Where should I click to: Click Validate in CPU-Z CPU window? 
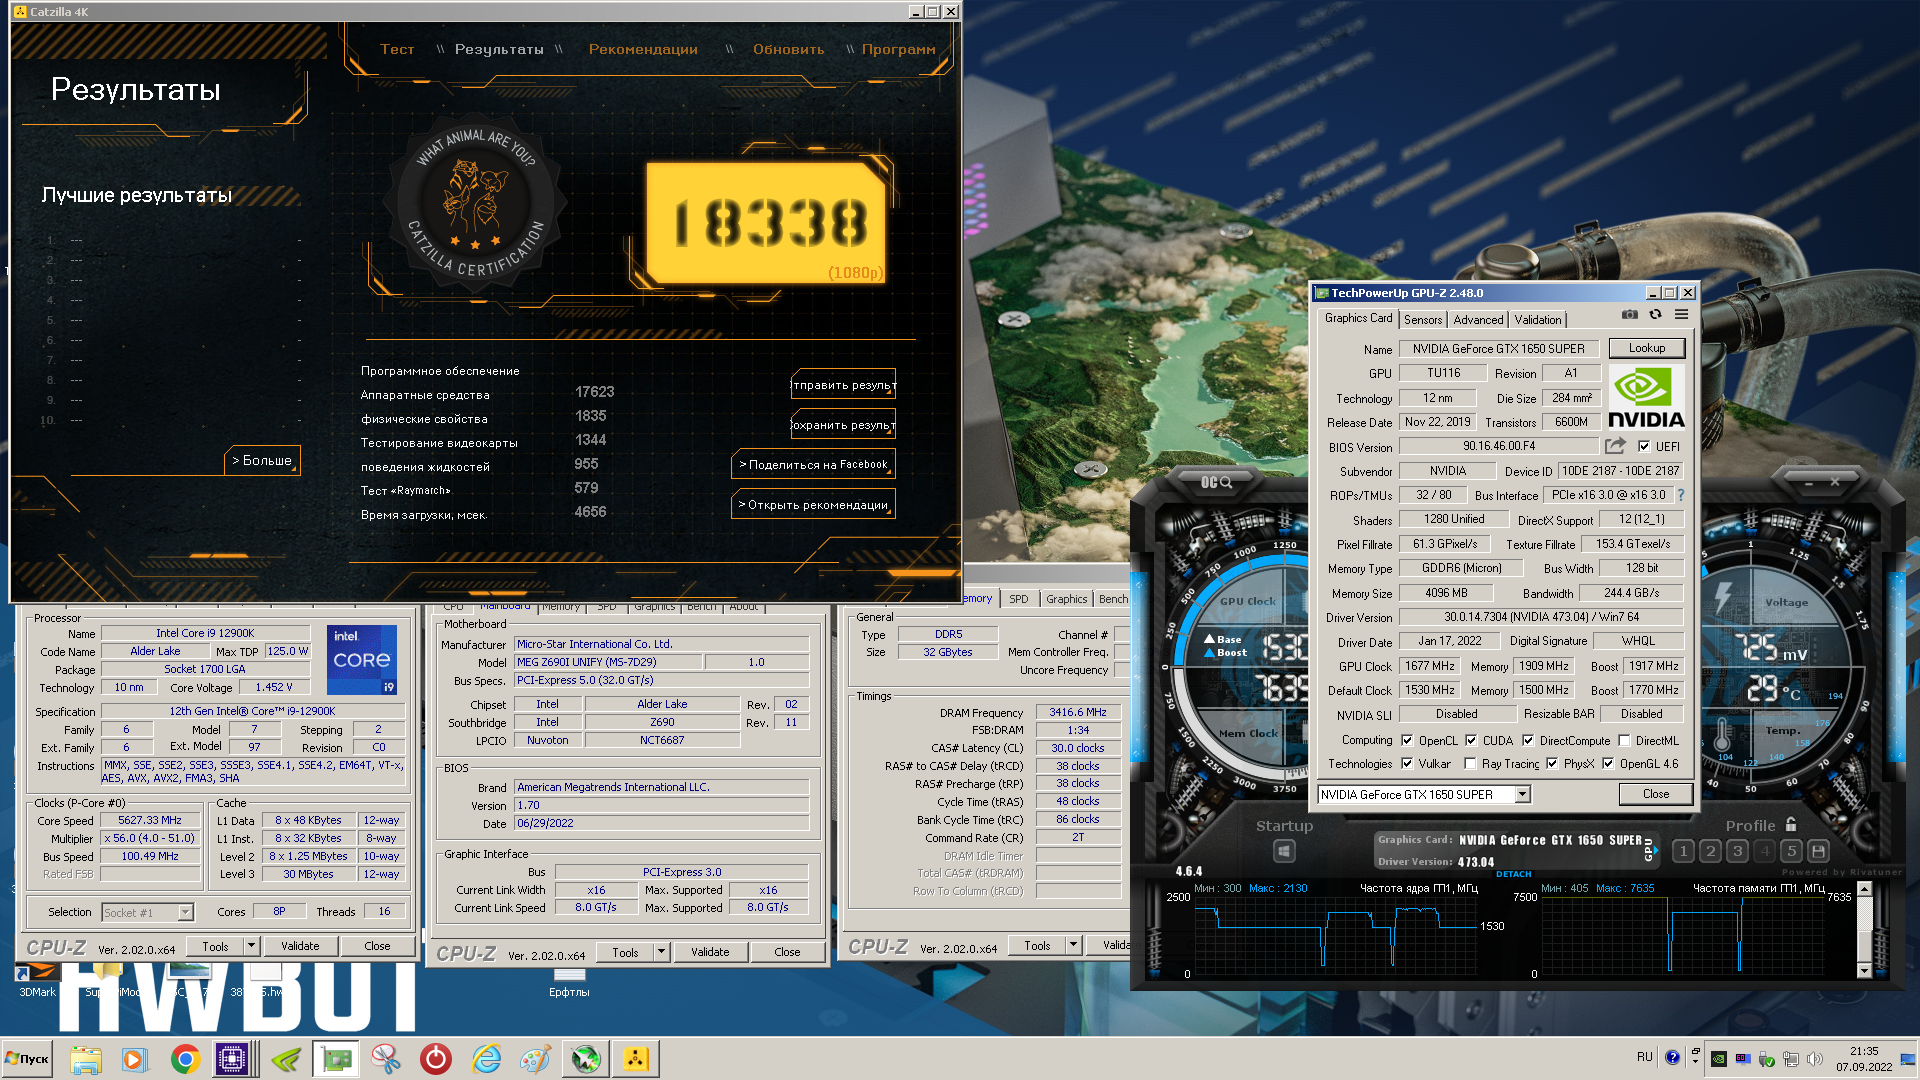click(300, 946)
